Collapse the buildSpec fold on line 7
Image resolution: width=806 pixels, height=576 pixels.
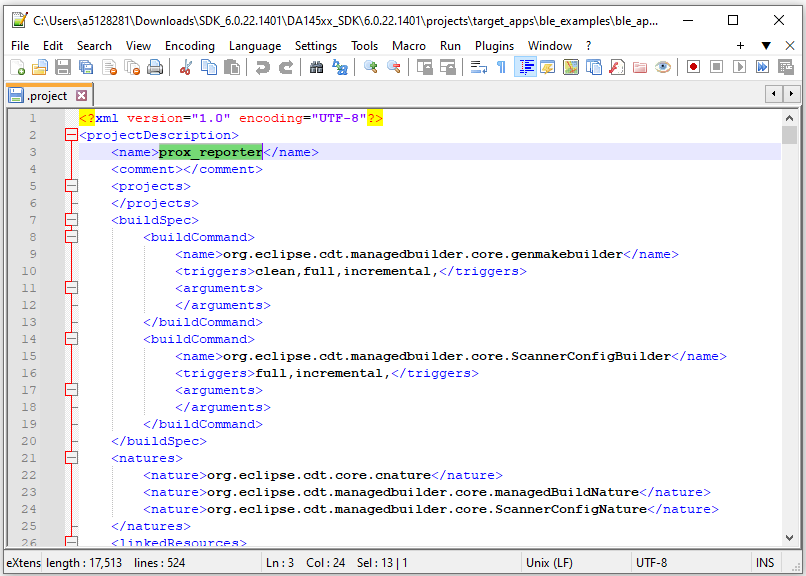click(x=71, y=220)
